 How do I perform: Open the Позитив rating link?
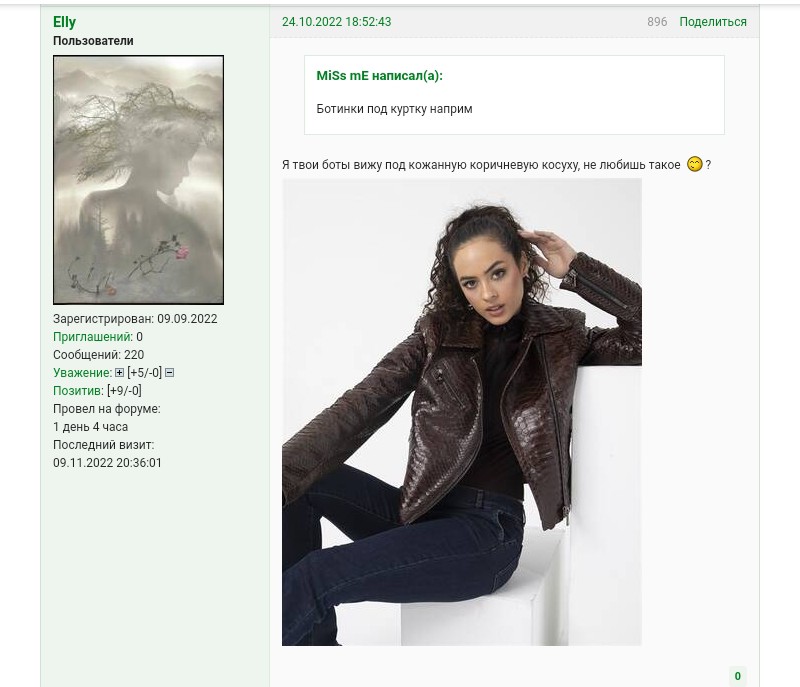[78, 391]
